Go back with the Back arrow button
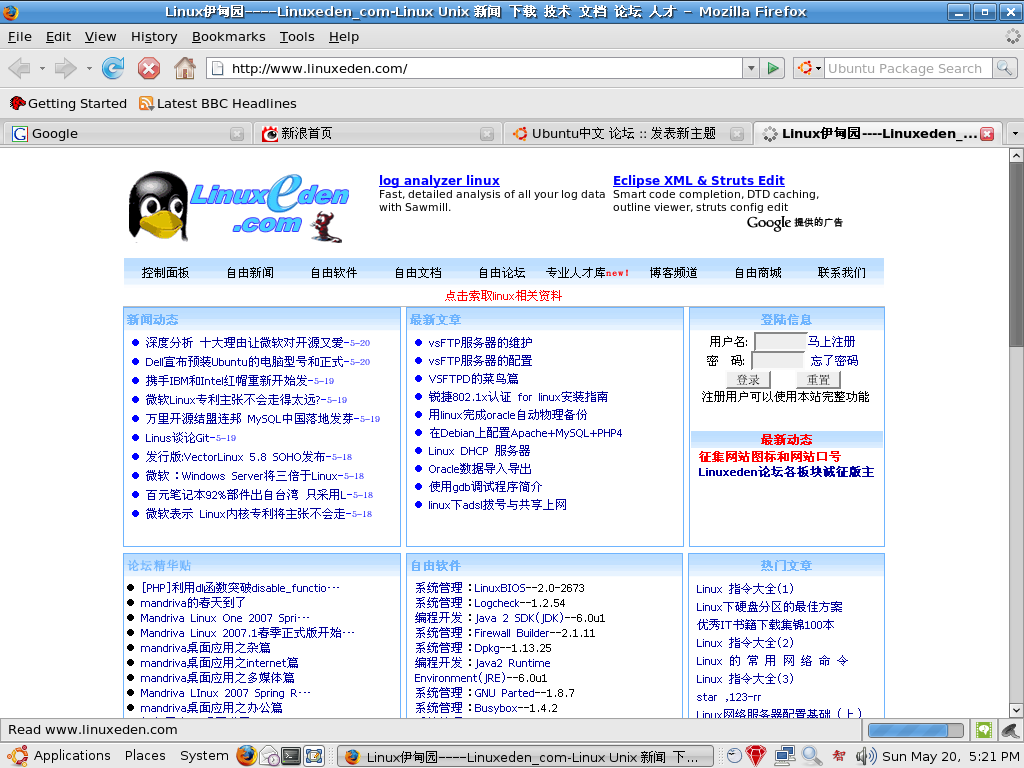The width and height of the screenshot is (1024, 768). pyautogui.click(x=20, y=68)
